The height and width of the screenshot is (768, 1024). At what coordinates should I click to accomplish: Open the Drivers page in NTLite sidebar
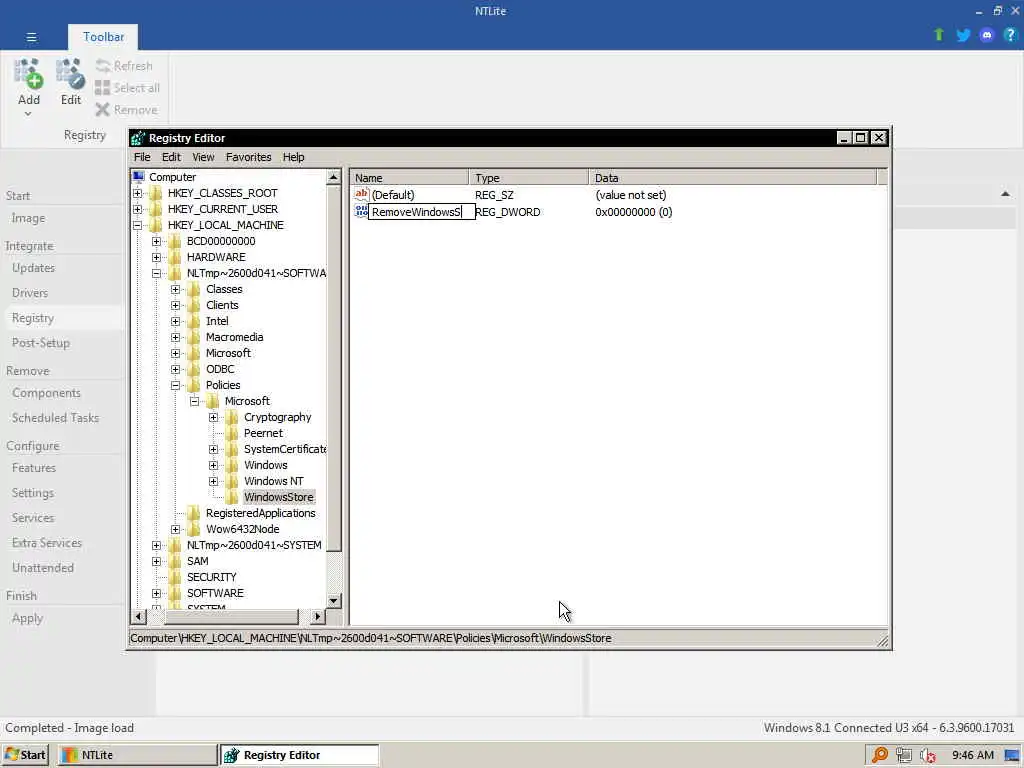(x=30, y=293)
